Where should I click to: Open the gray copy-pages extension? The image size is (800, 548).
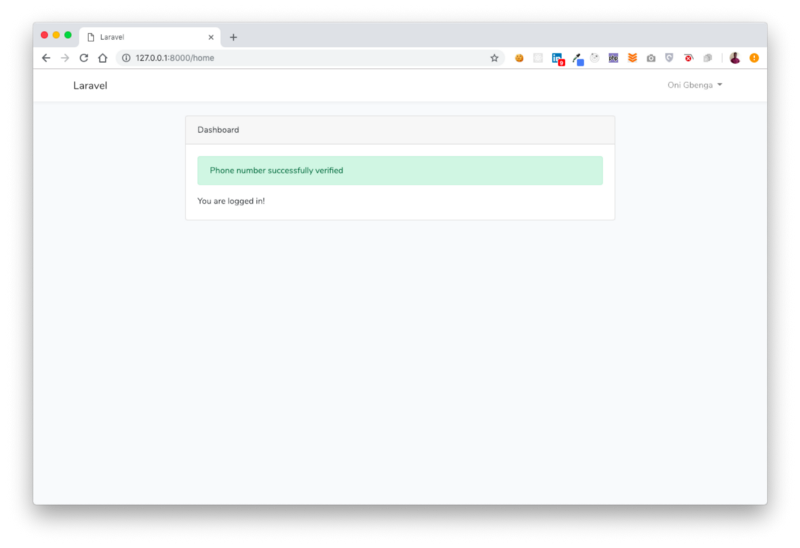[707, 58]
